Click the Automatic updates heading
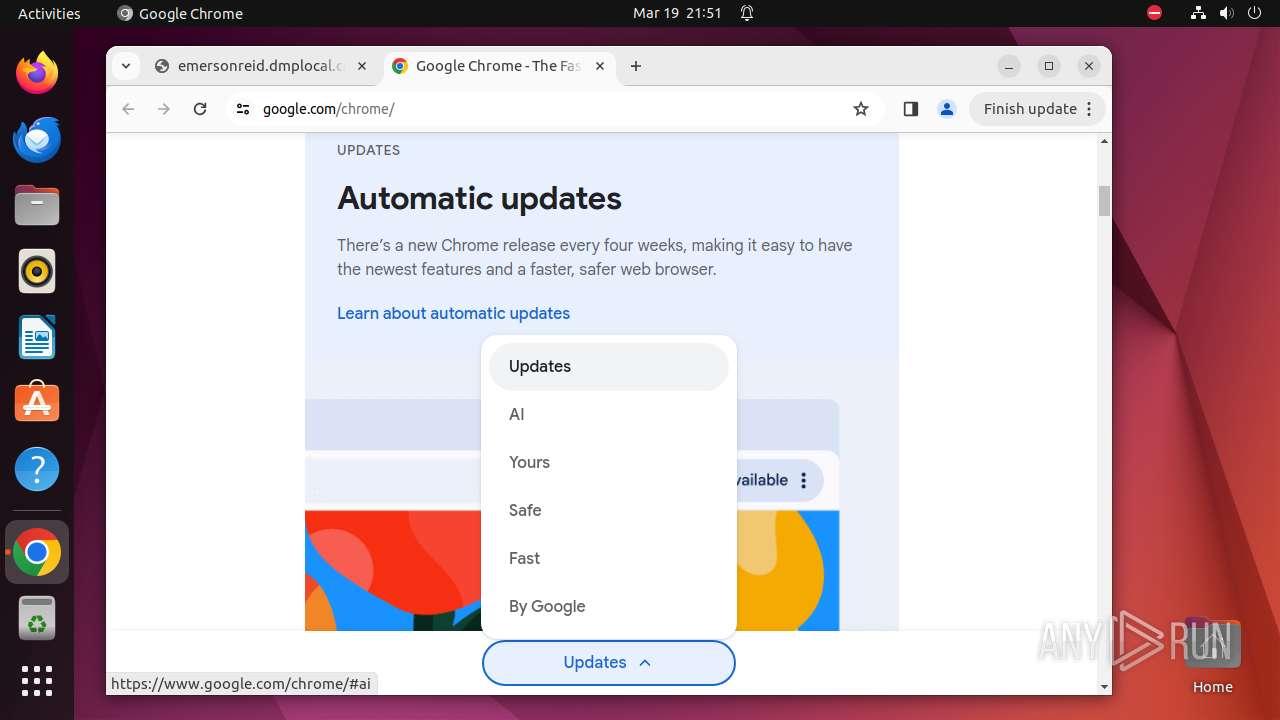Screen dimensions: 1280x720 pyautogui.click(x=479, y=198)
